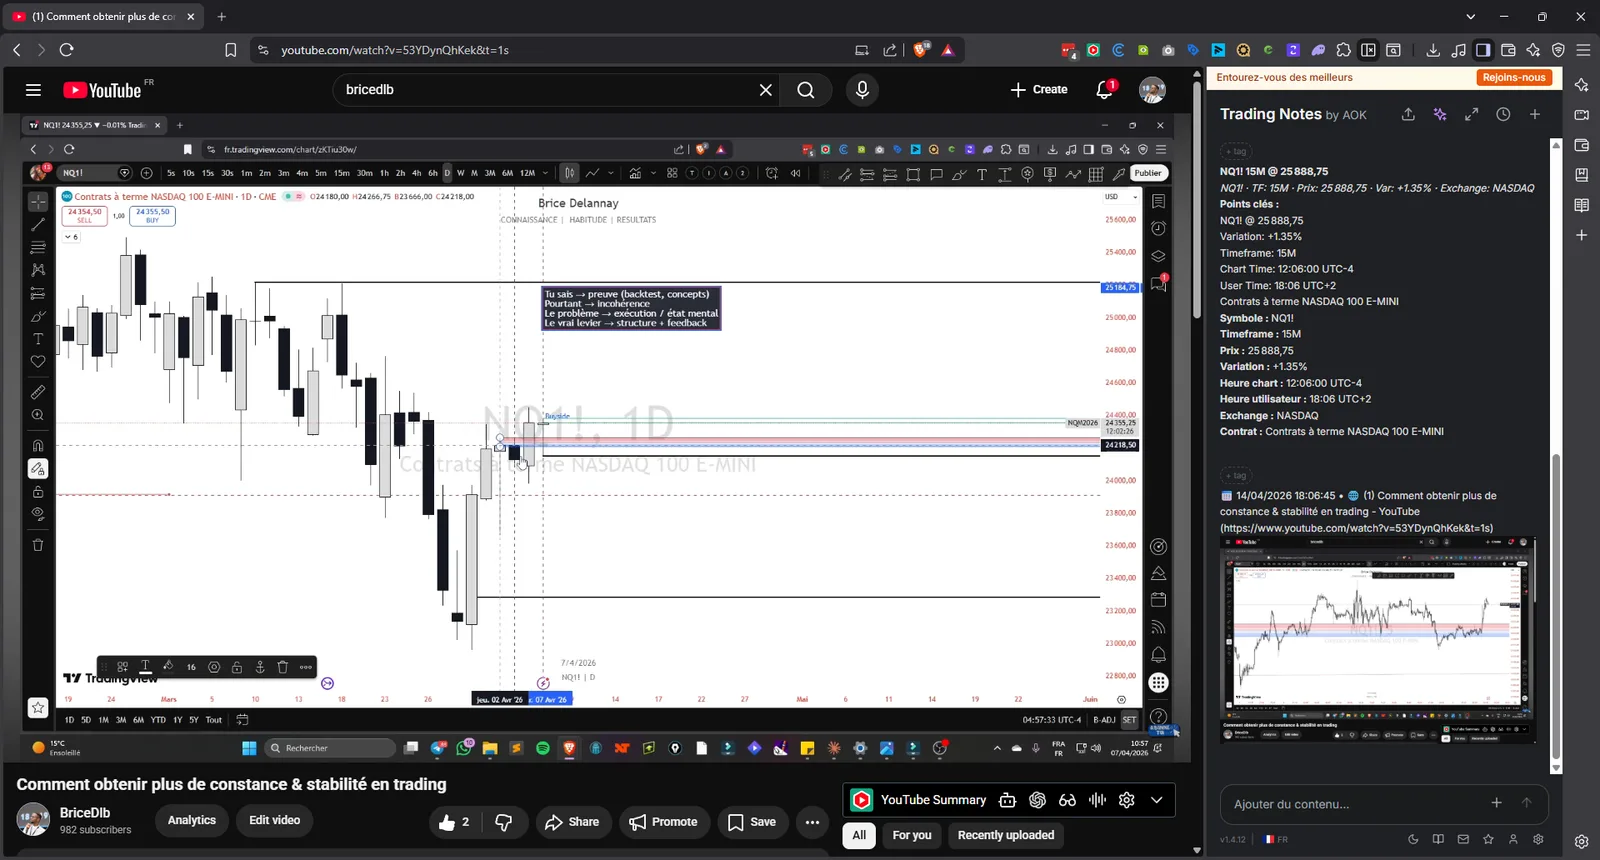Open the guide book icon in footer
The width and height of the screenshot is (1600, 860).
(1438, 839)
